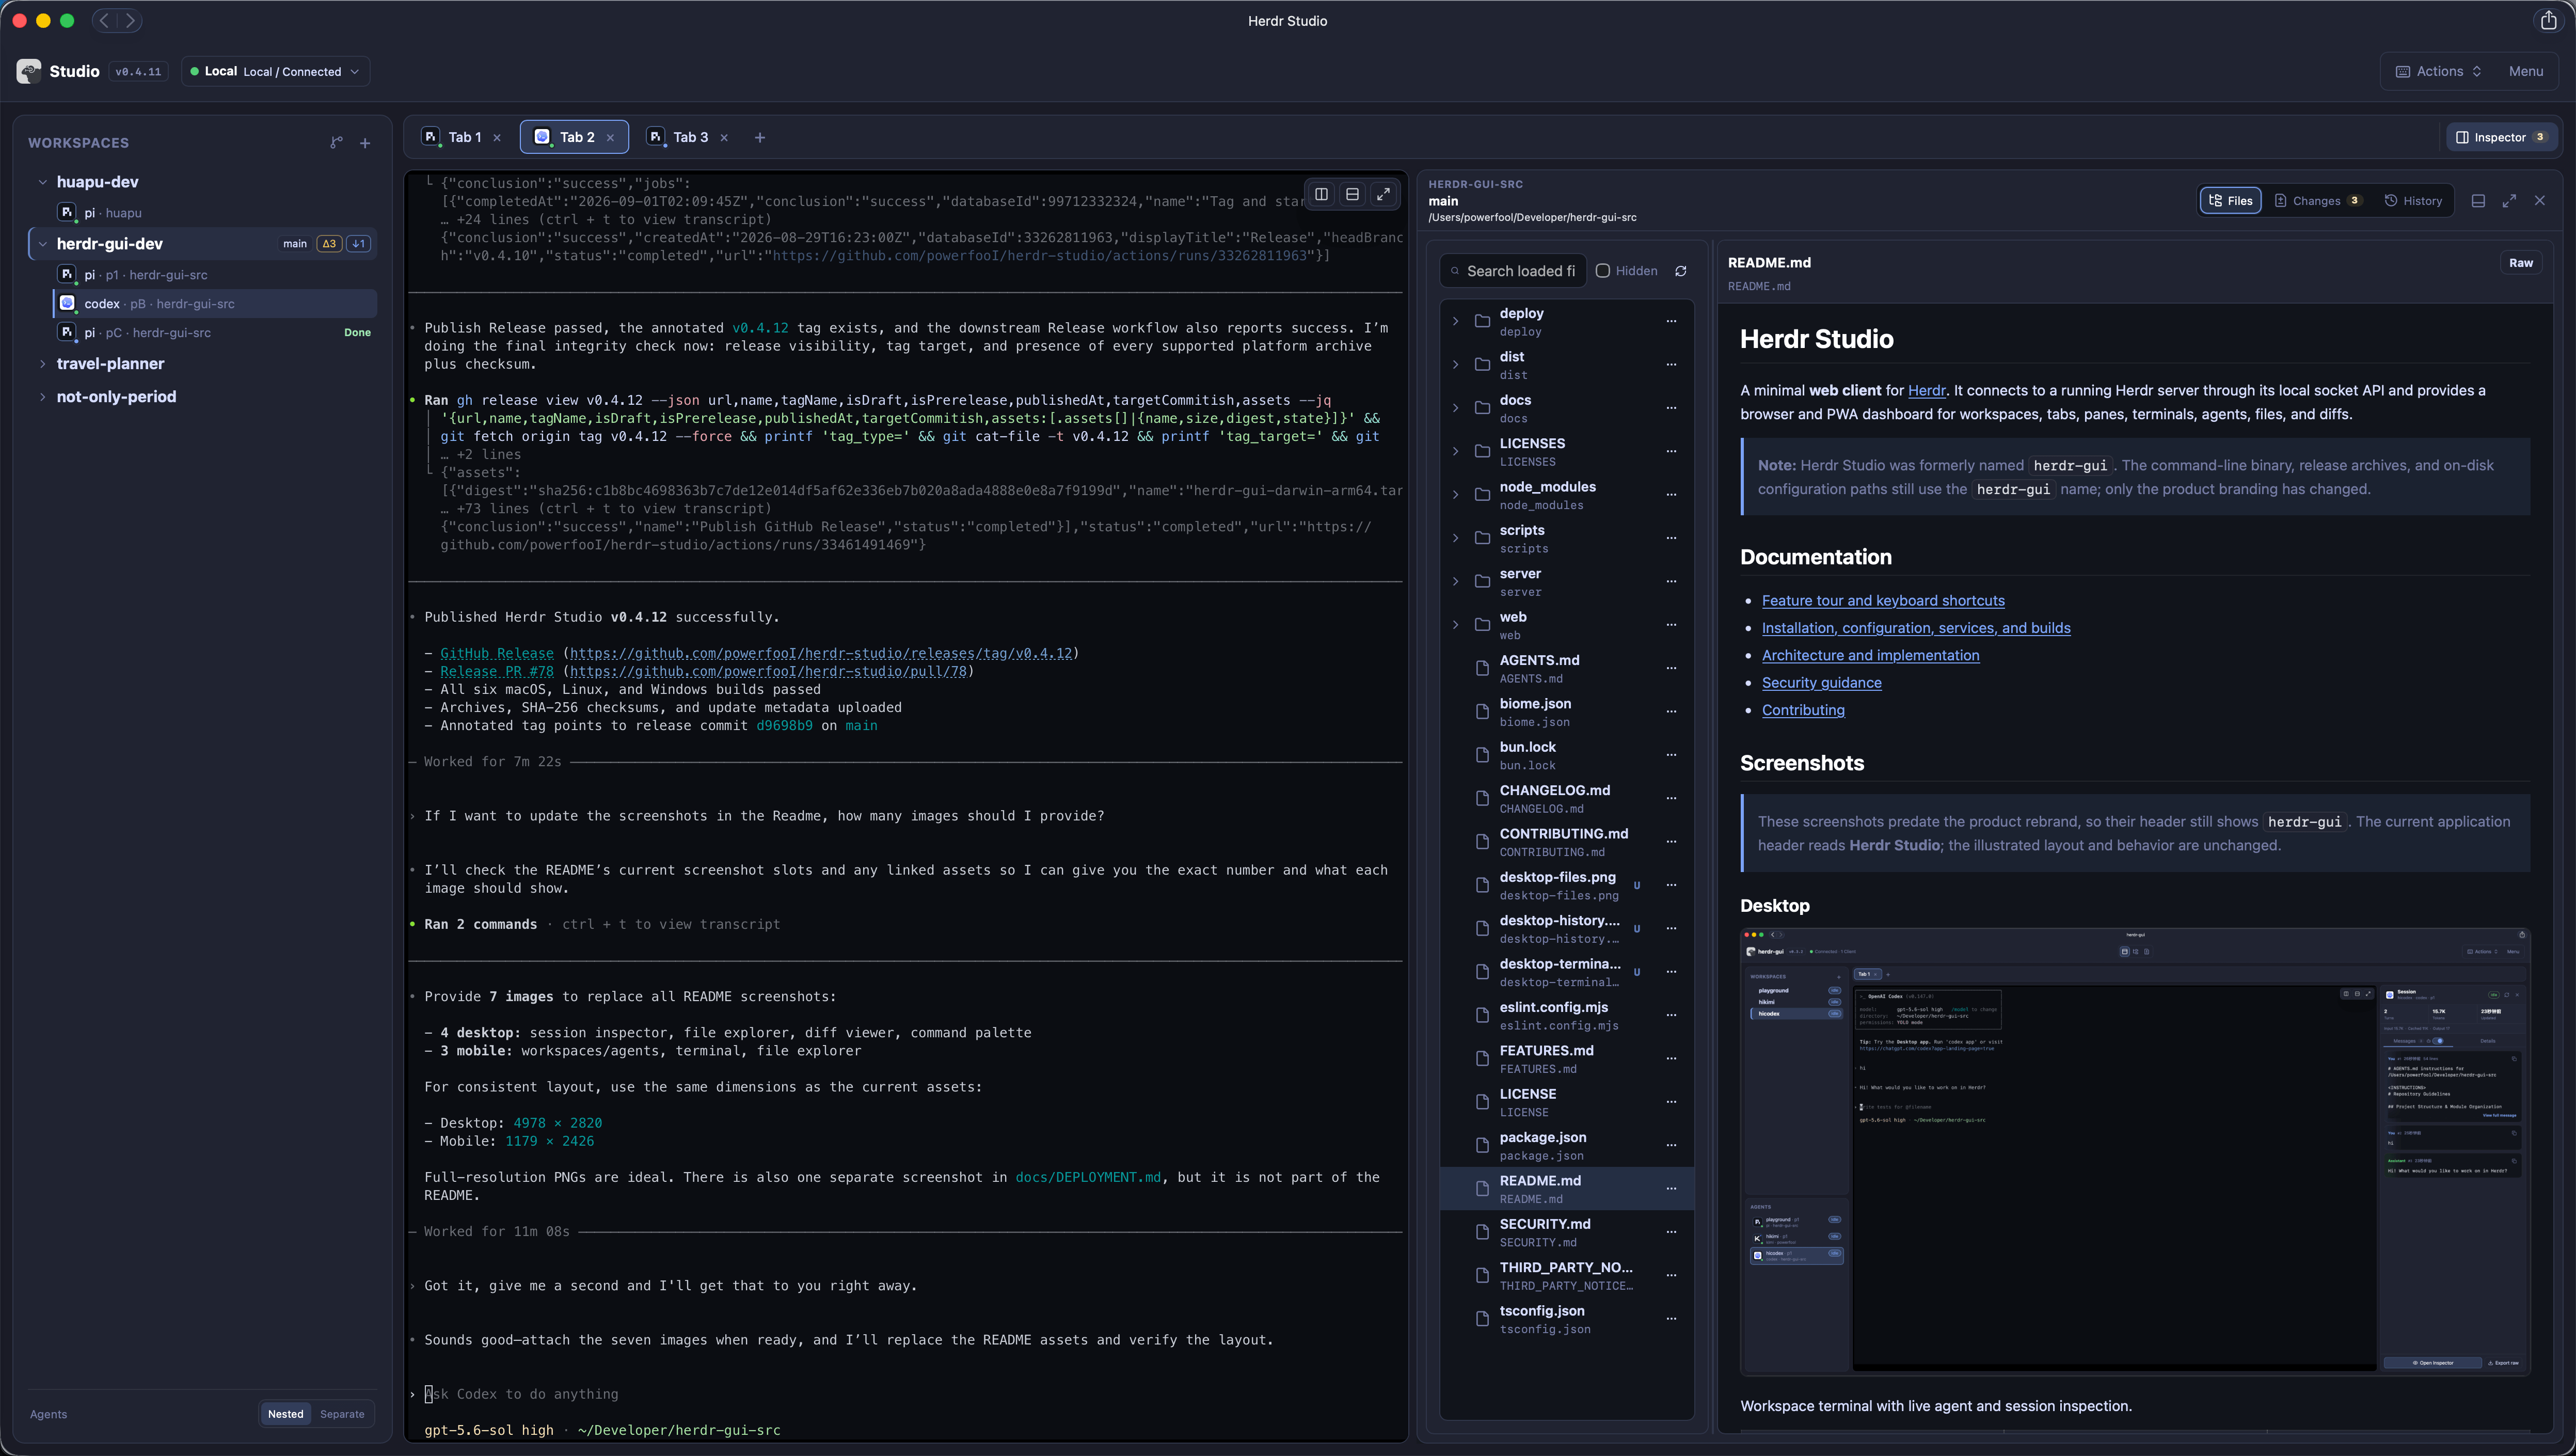Dock inspector panel to bottom icon
Viewport: 2576px width, 1456px height.
click(x=2478, y=201)
